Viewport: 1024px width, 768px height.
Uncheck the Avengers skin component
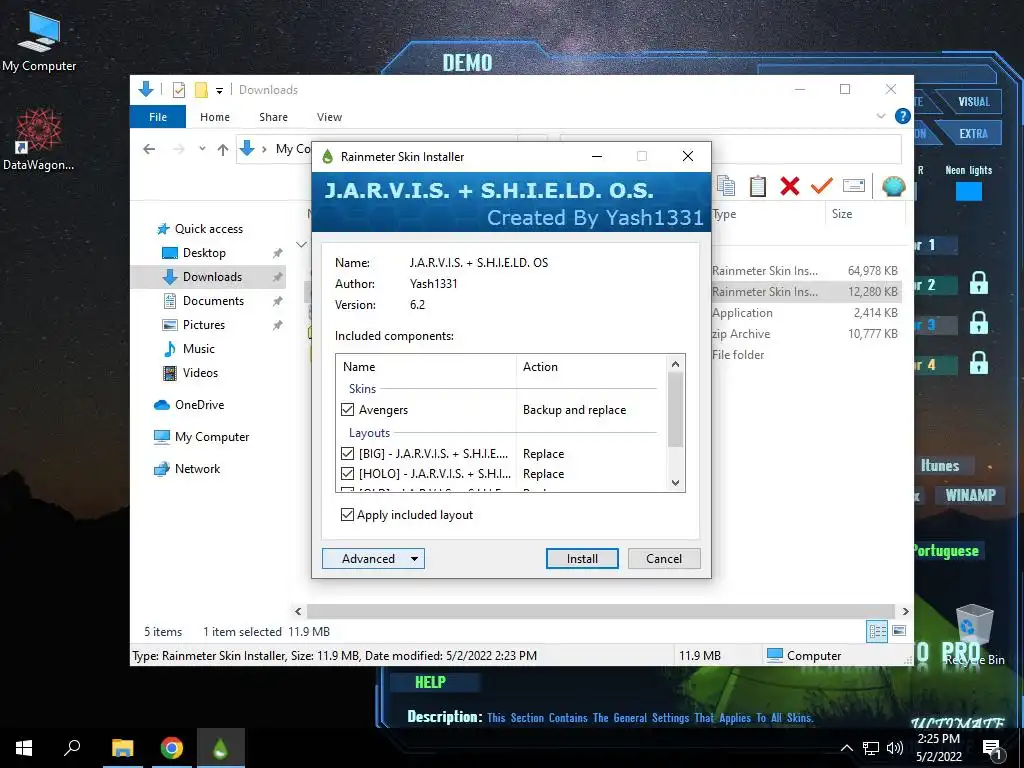pyautogui.click(x=347, y=409)
